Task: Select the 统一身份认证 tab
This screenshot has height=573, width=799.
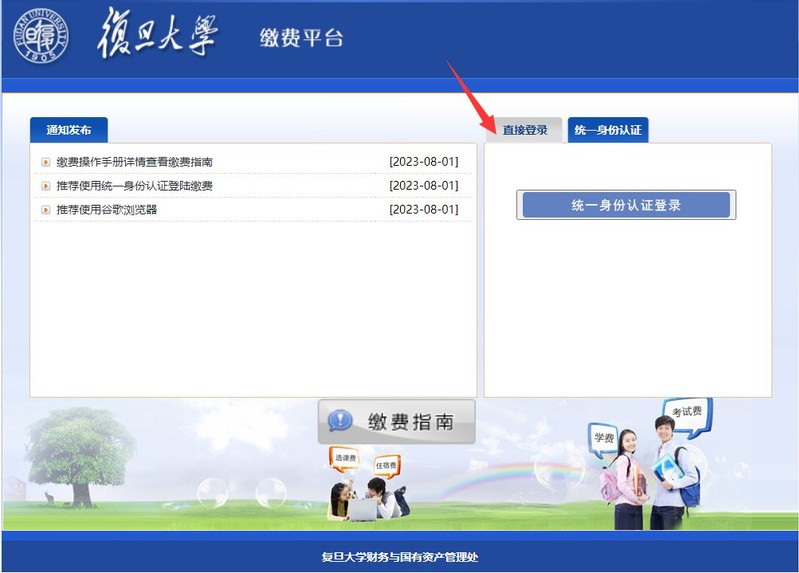Action: click(608, 130)
